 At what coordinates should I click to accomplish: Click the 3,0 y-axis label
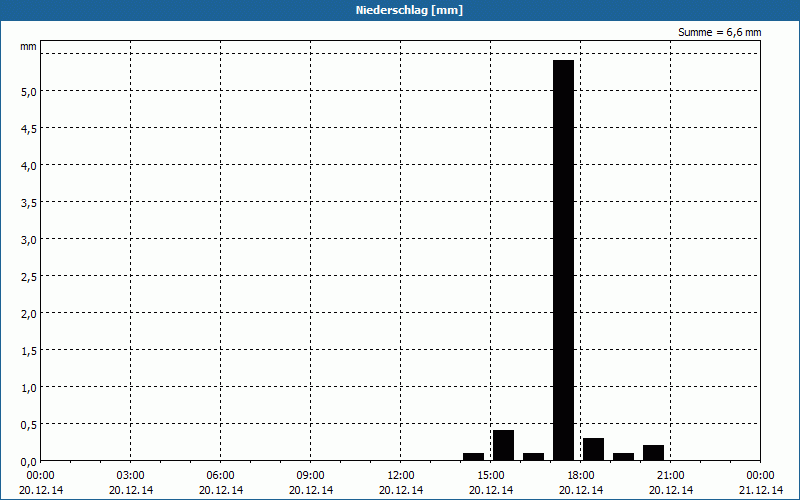pos(29,240)
